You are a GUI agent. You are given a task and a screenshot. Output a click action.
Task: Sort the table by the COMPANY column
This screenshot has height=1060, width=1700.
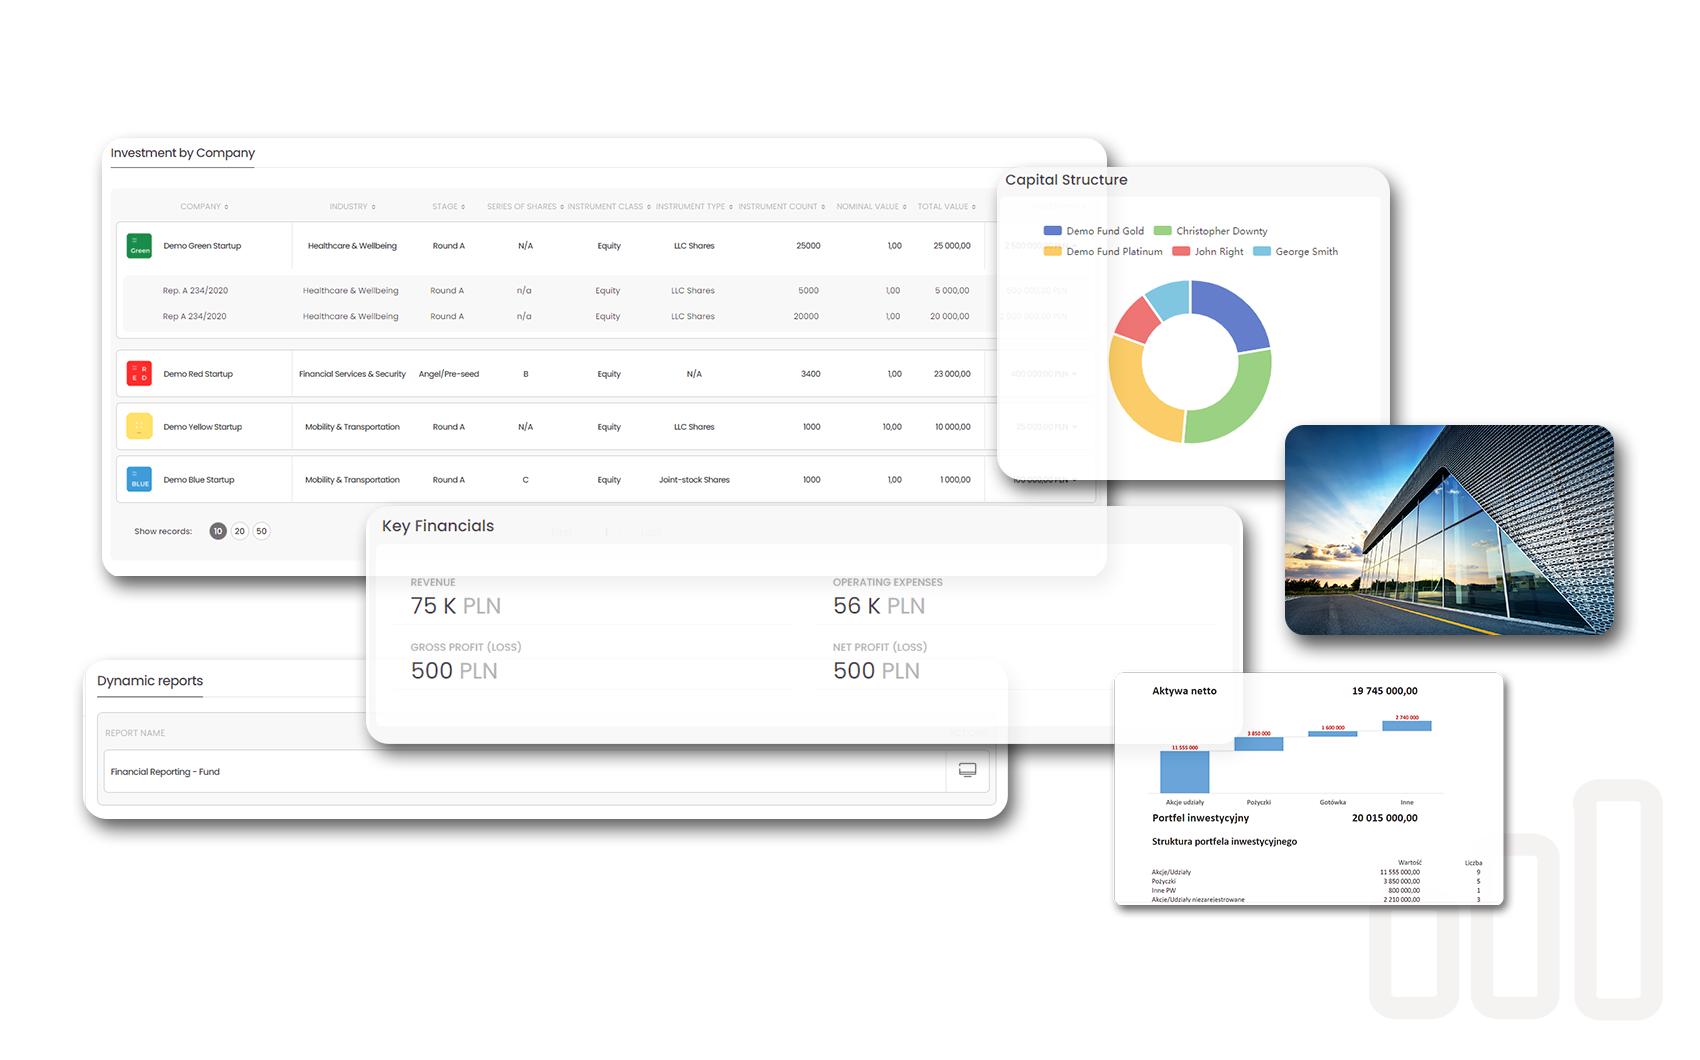pos(204,207)
